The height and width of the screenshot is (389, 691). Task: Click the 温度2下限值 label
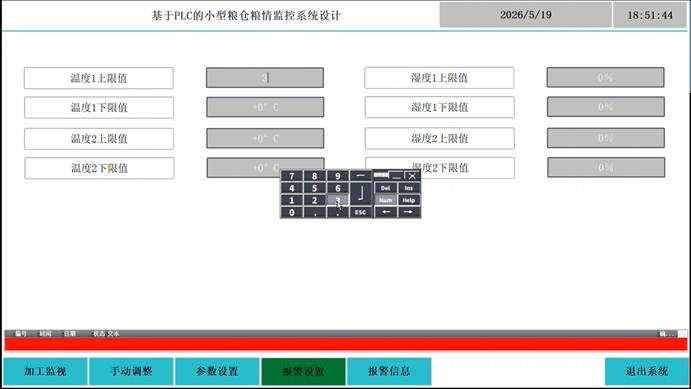(99, 168)
